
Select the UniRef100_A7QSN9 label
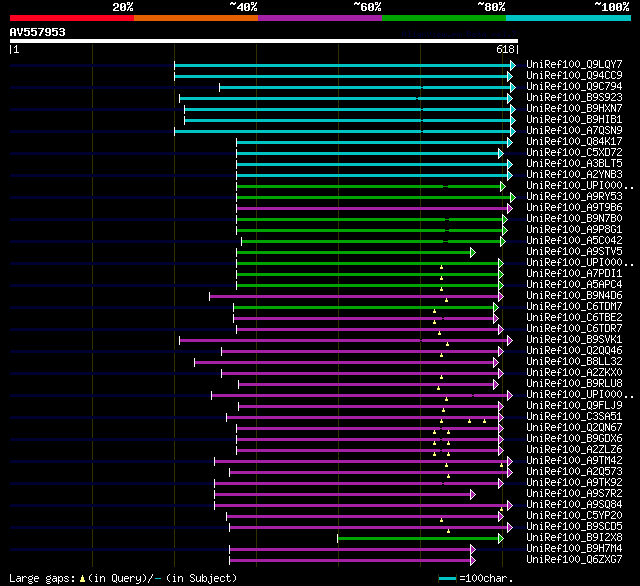(x=574, y=131)
